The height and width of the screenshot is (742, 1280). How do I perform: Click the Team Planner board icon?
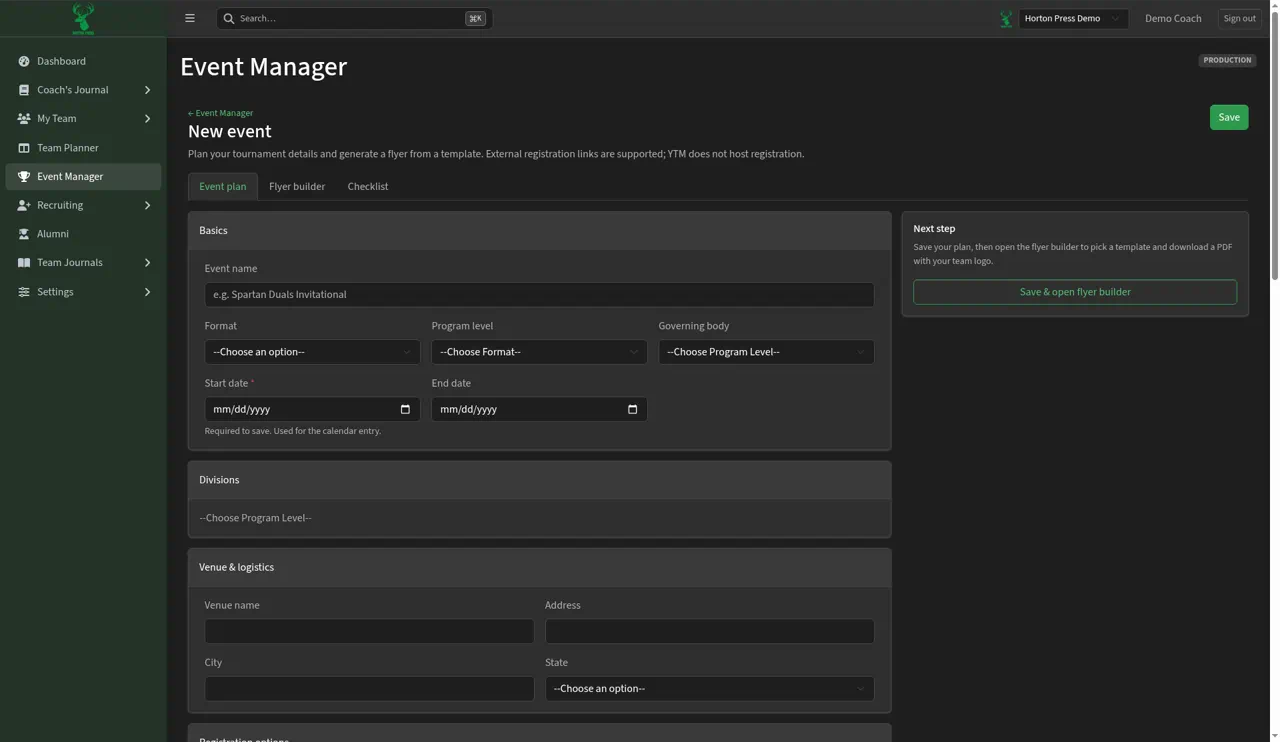tap(24, 148)
